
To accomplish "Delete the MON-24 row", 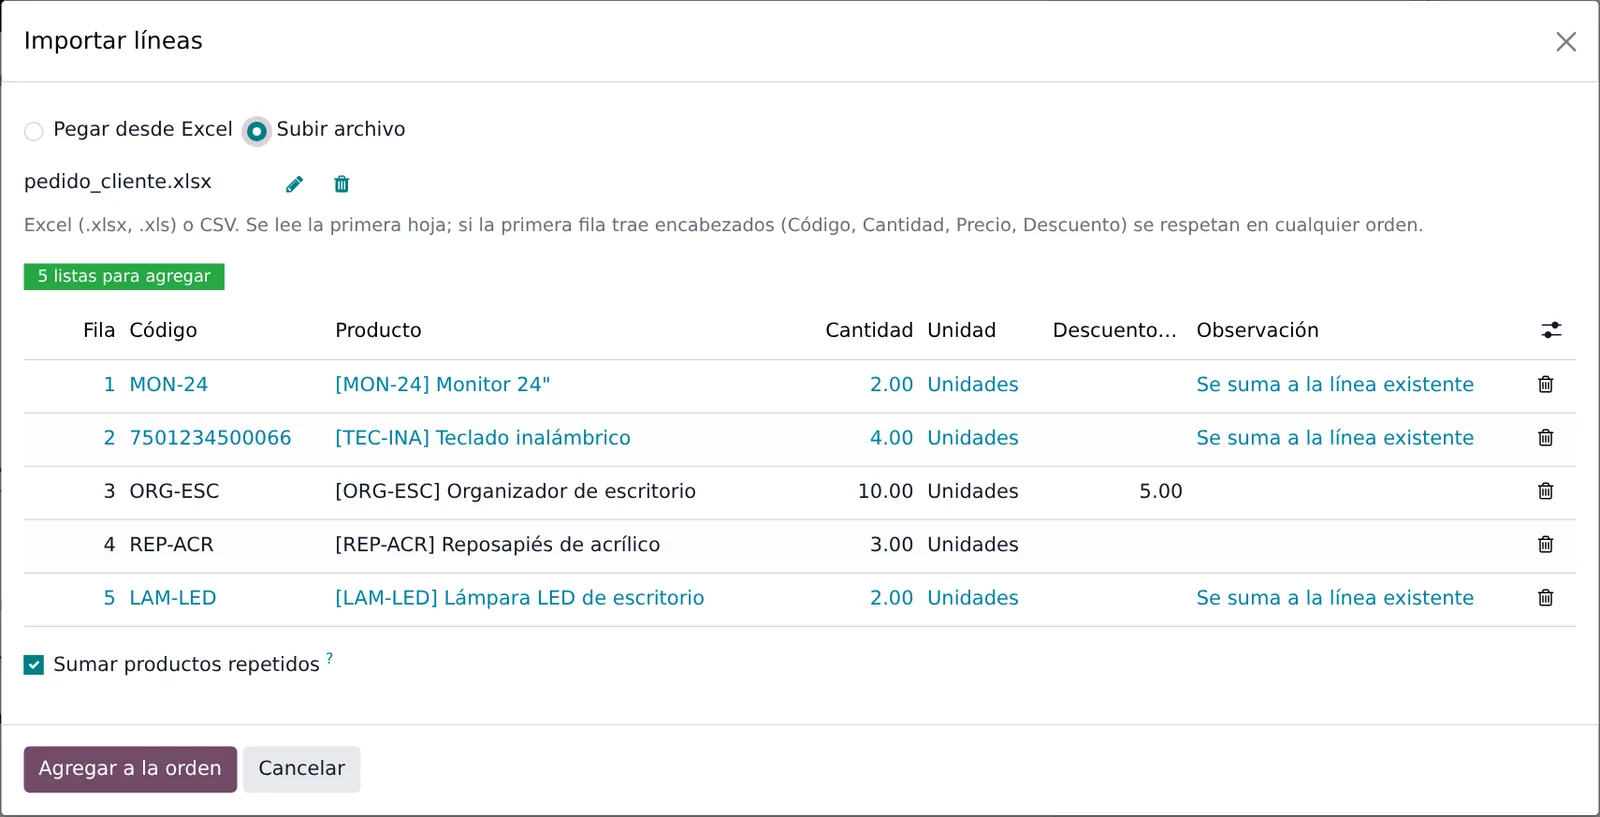I will 1545,385.
